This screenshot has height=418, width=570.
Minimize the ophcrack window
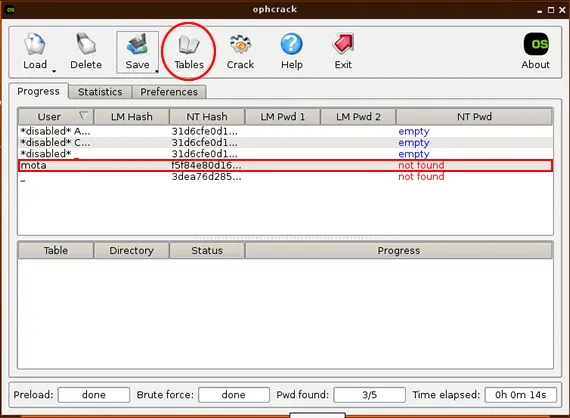[x=539, y=11]
